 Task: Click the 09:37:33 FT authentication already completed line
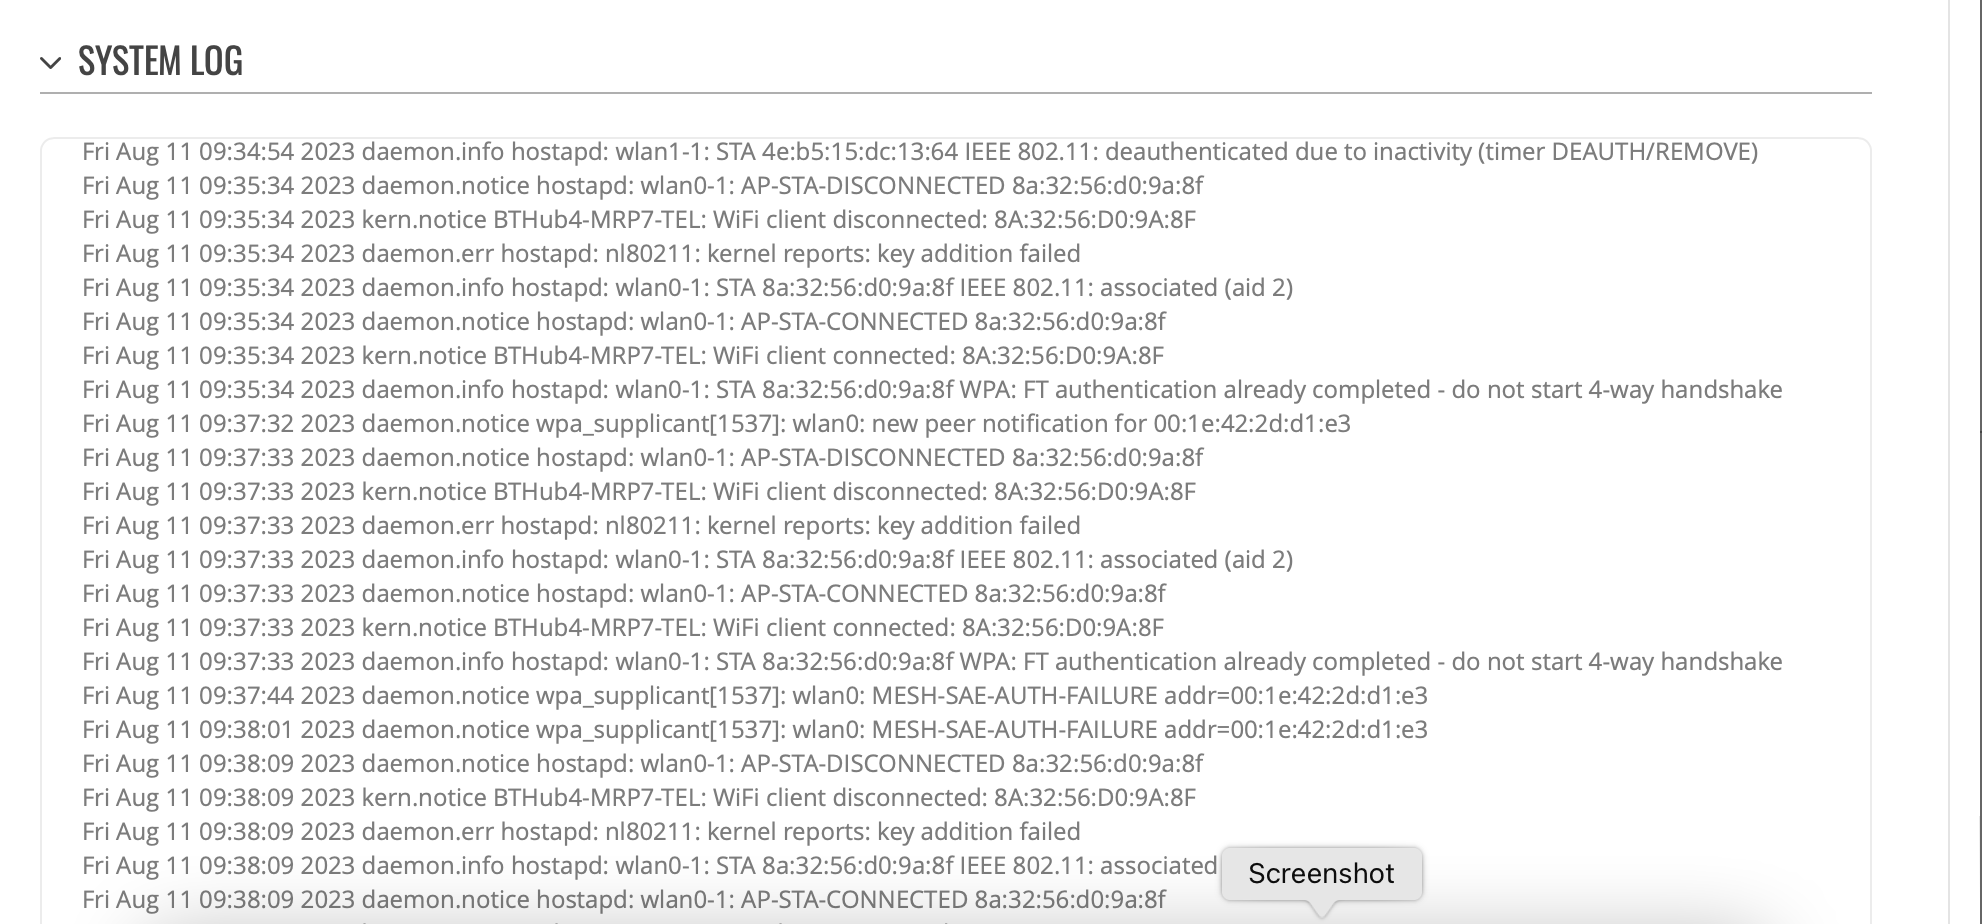[932, 662]
